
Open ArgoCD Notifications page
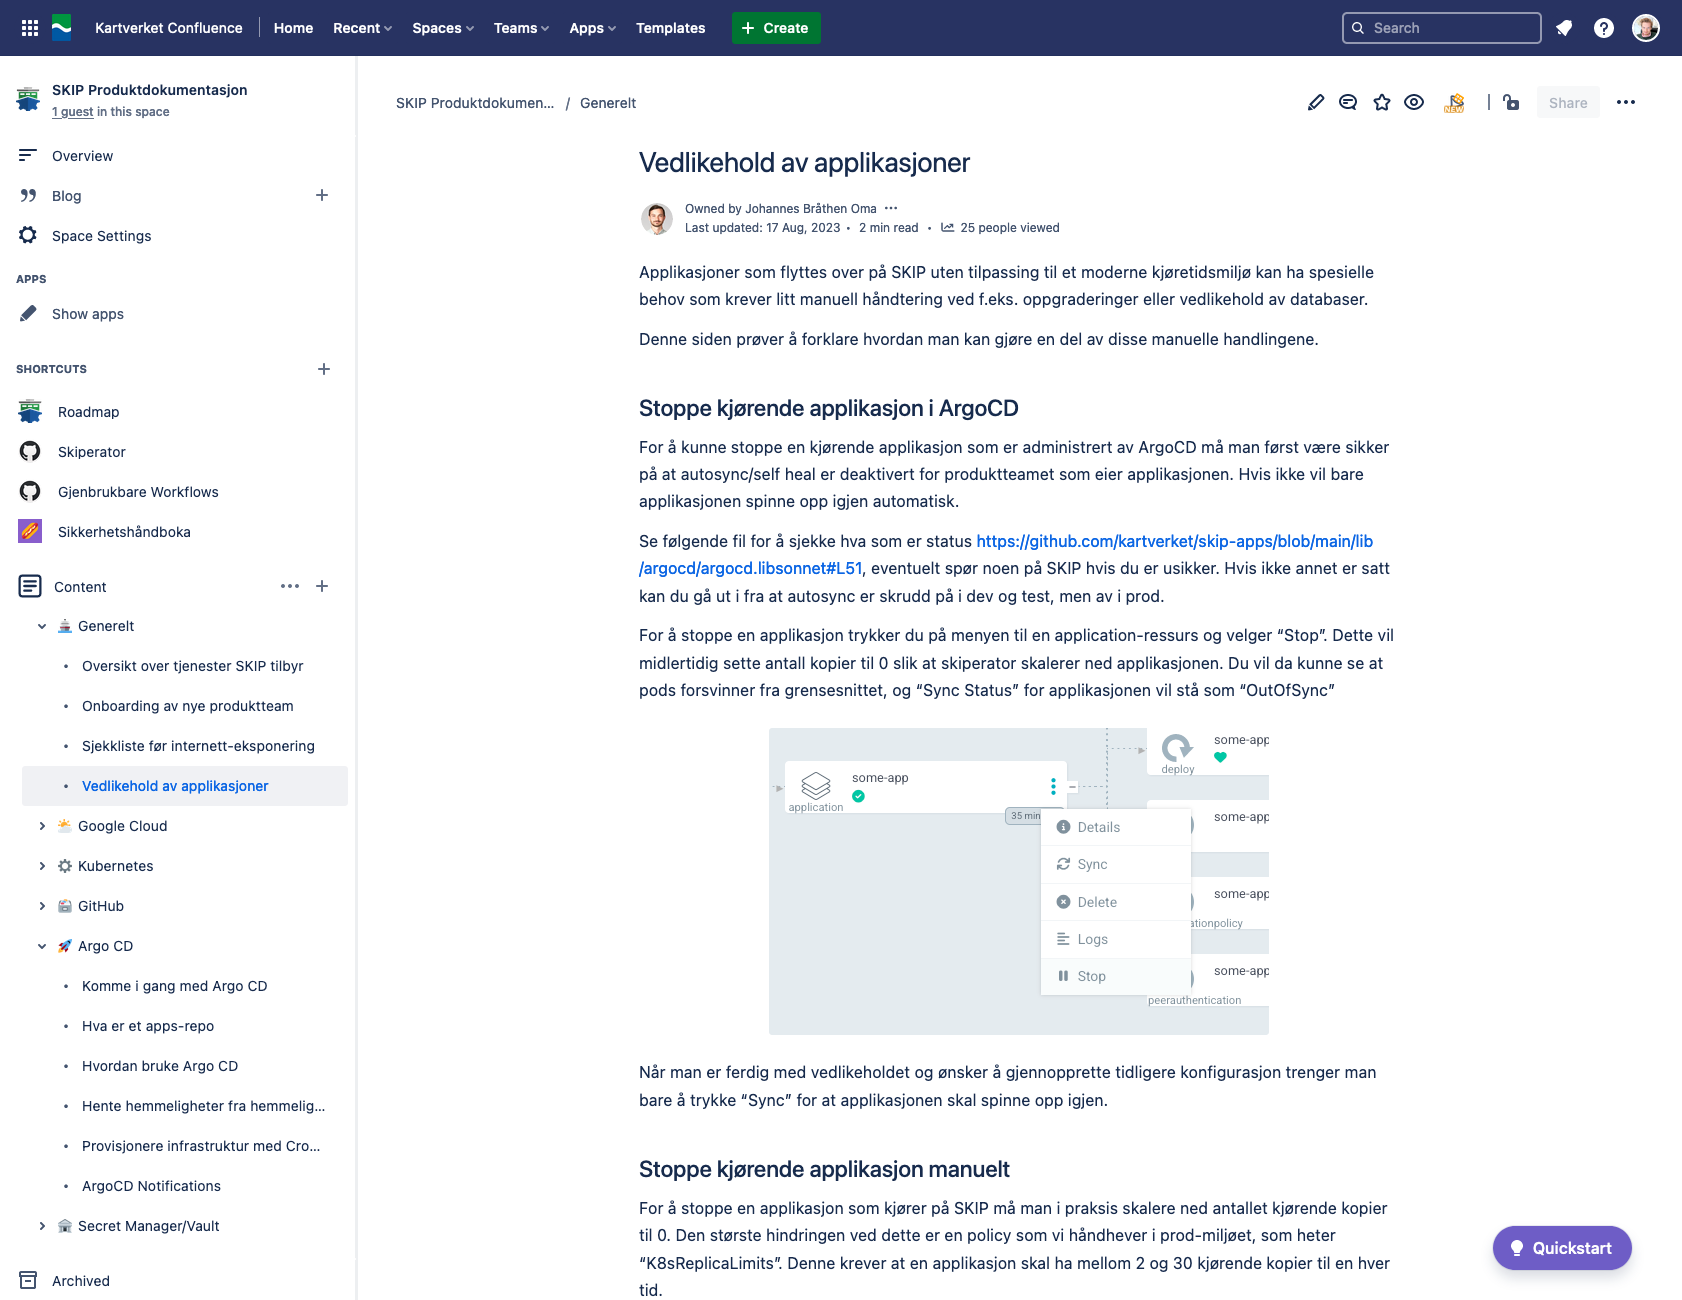click(x=151, y=1186)
